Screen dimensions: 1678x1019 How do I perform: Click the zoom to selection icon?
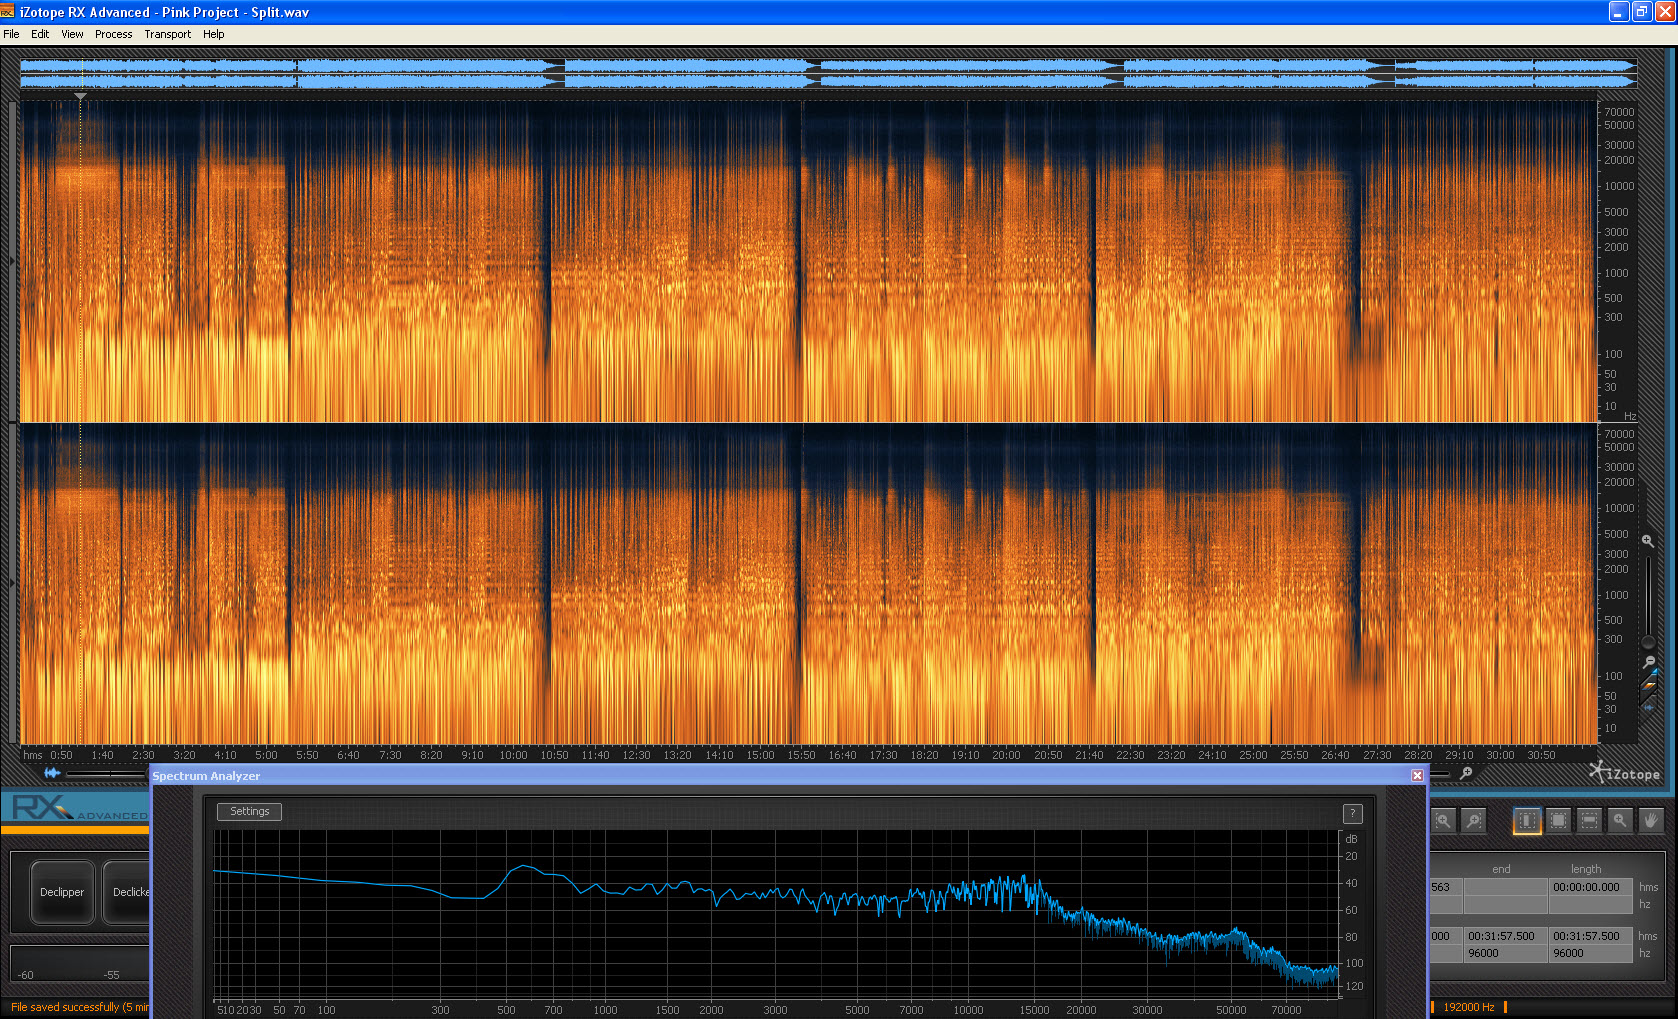[x=1443, y=820]
